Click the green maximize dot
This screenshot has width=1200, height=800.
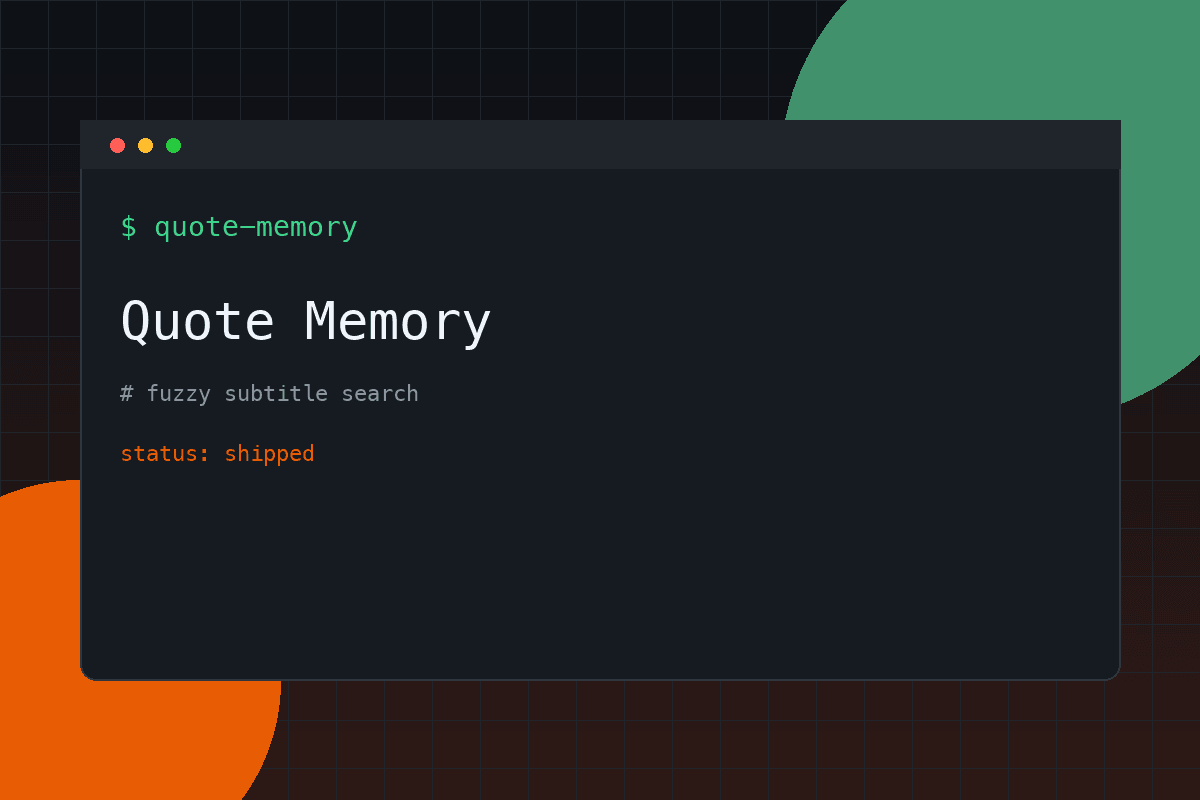tap(173, 145)
